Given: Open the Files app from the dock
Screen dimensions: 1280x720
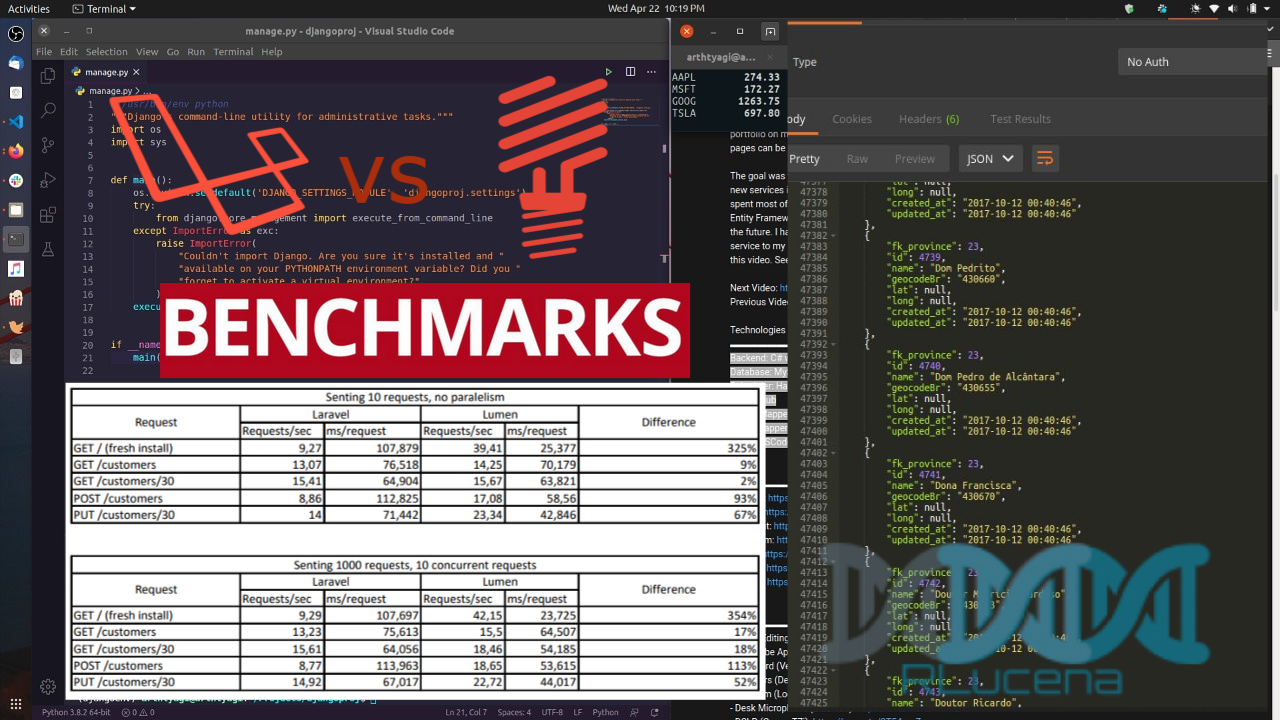Looking at the screenshot, I should 16,210.
